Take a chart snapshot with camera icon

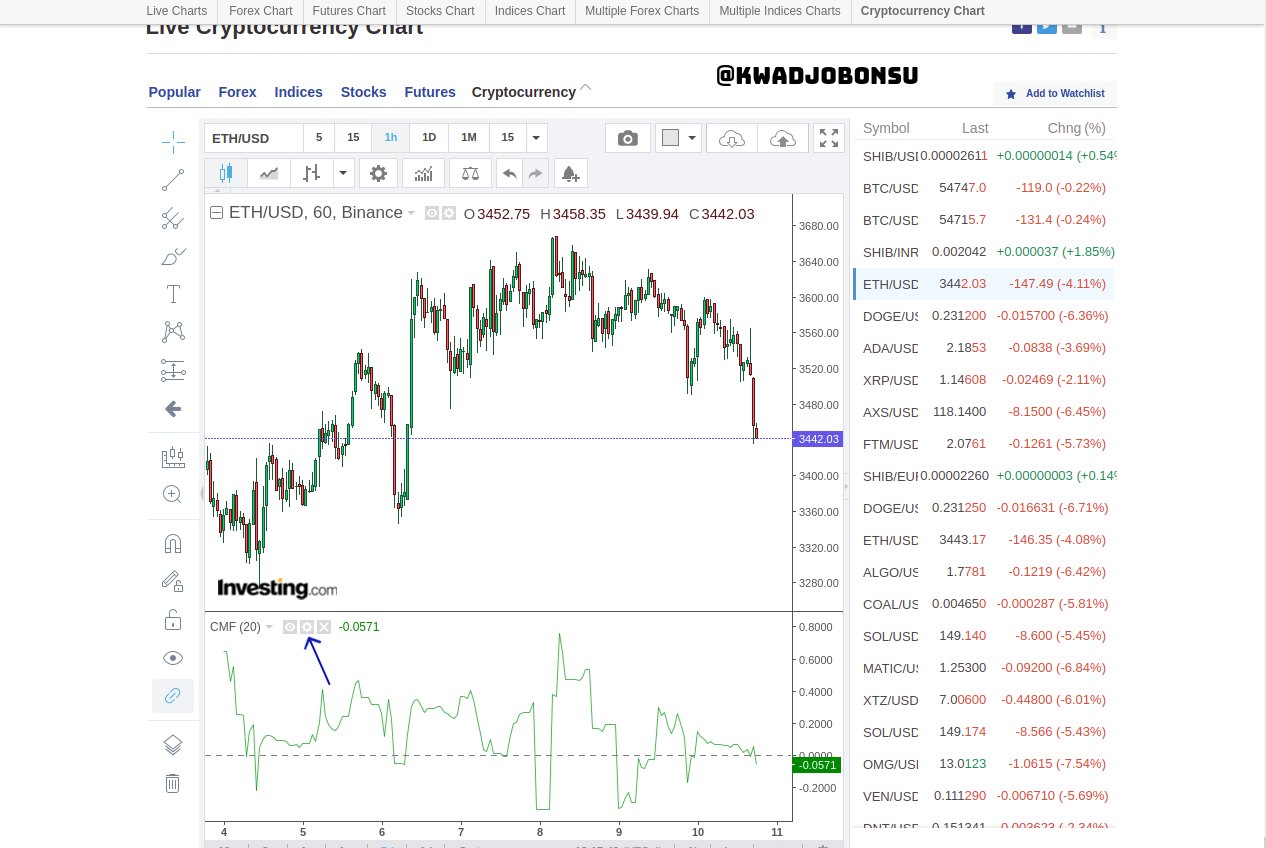click(628, 138)
